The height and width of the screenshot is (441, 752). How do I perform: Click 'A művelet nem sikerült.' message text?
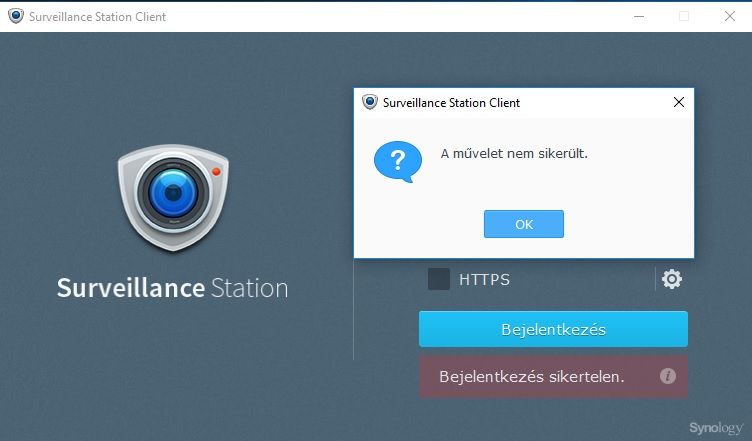pyautogui.click(x=514, y=153)
